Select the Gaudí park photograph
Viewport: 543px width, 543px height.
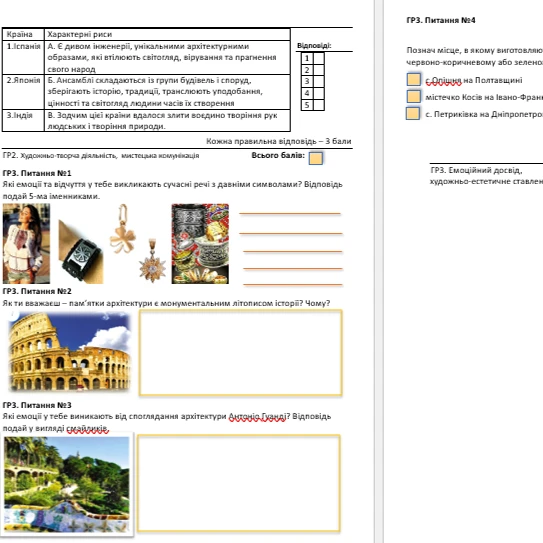67,484
